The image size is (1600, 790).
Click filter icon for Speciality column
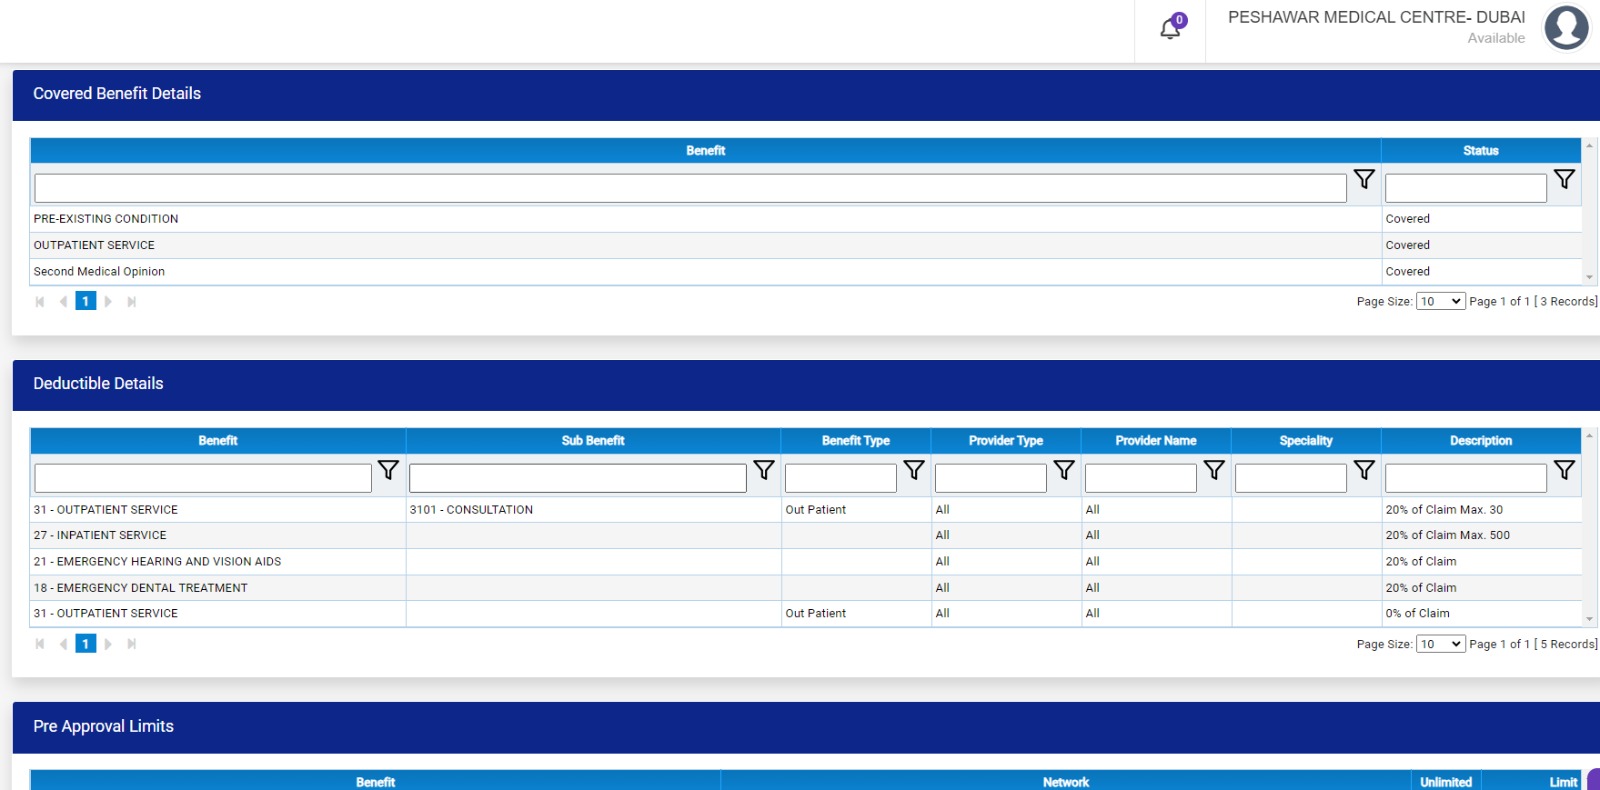pyautogui.click(x=1364, y=470)
